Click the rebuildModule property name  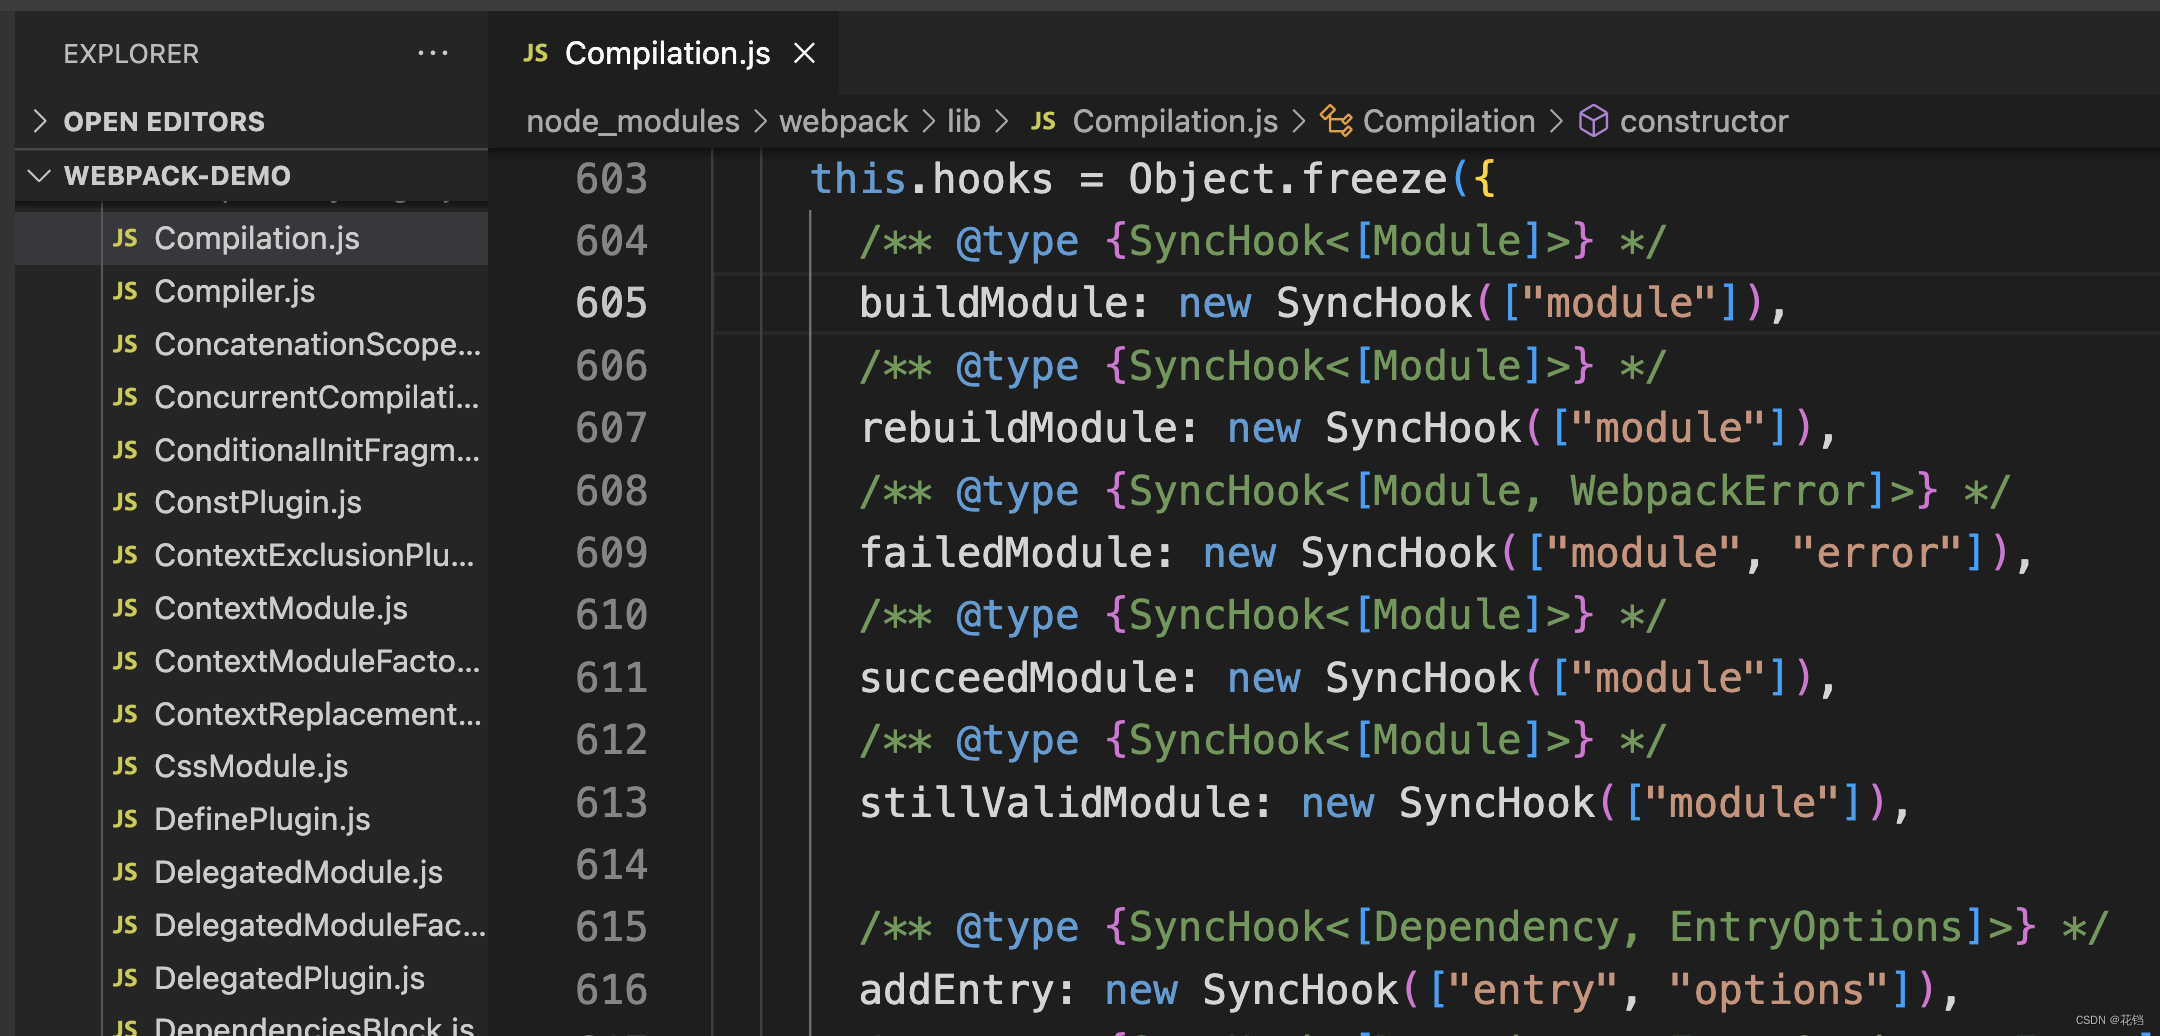click(1017, 428)
